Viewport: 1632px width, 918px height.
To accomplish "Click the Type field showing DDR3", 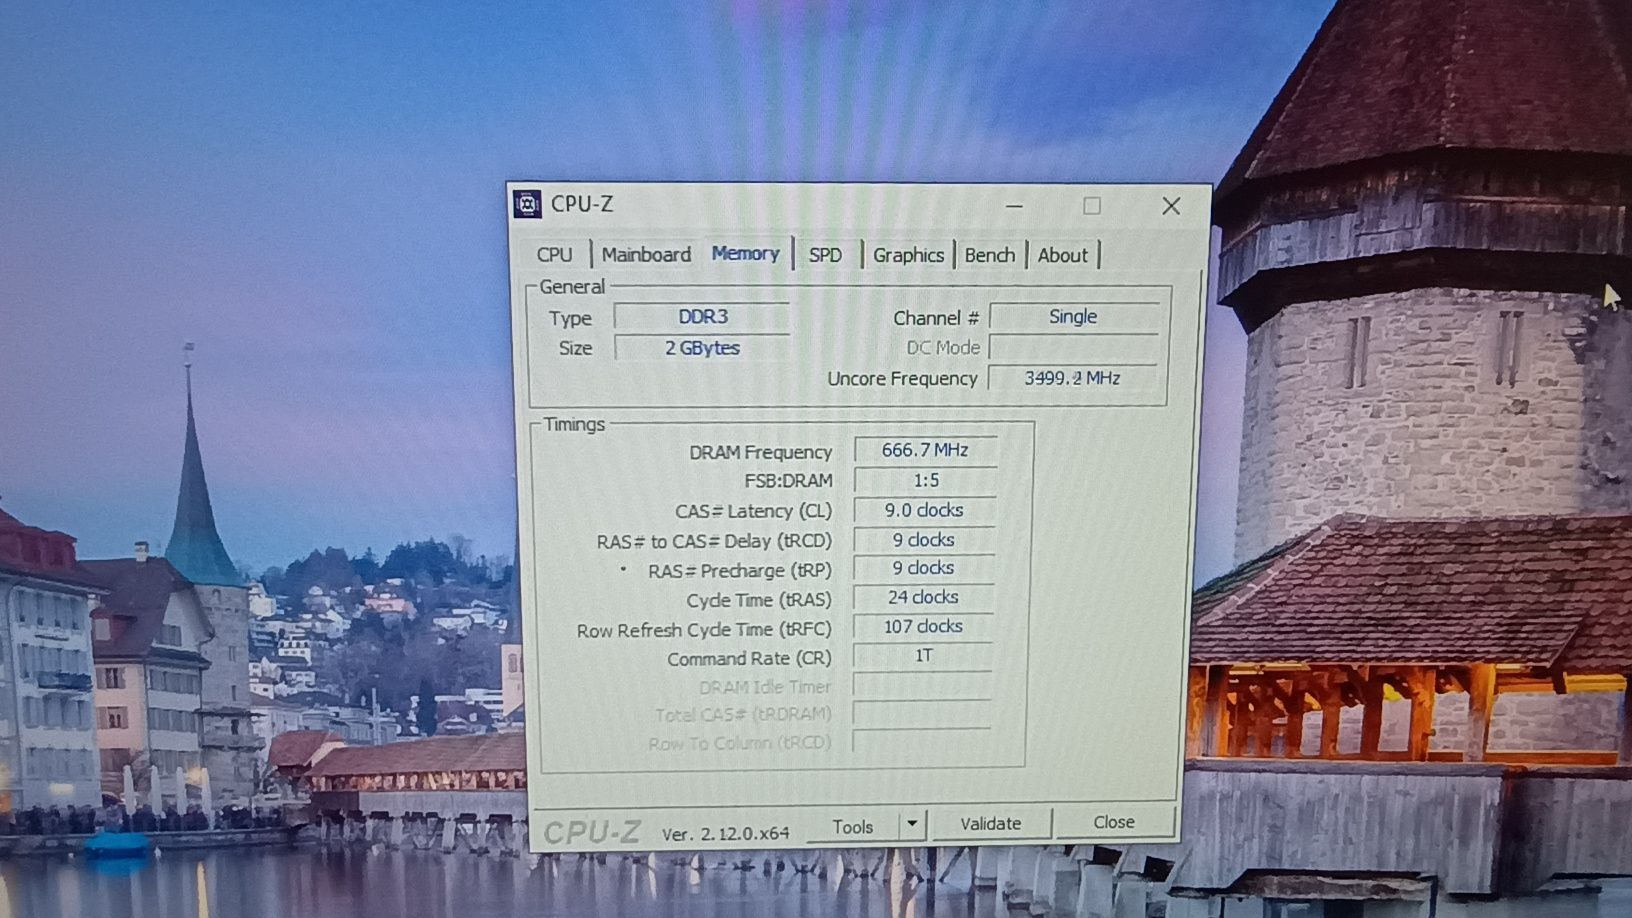I will click(x=702, y=317).
